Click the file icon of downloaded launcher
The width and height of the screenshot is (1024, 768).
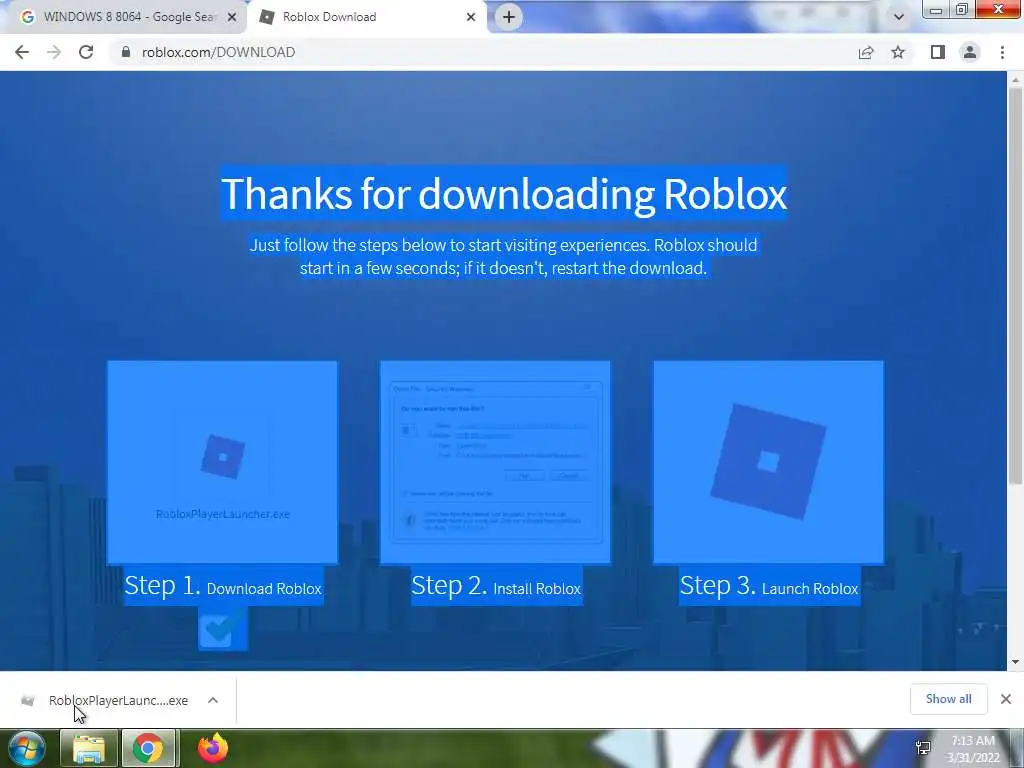point(27,701)
